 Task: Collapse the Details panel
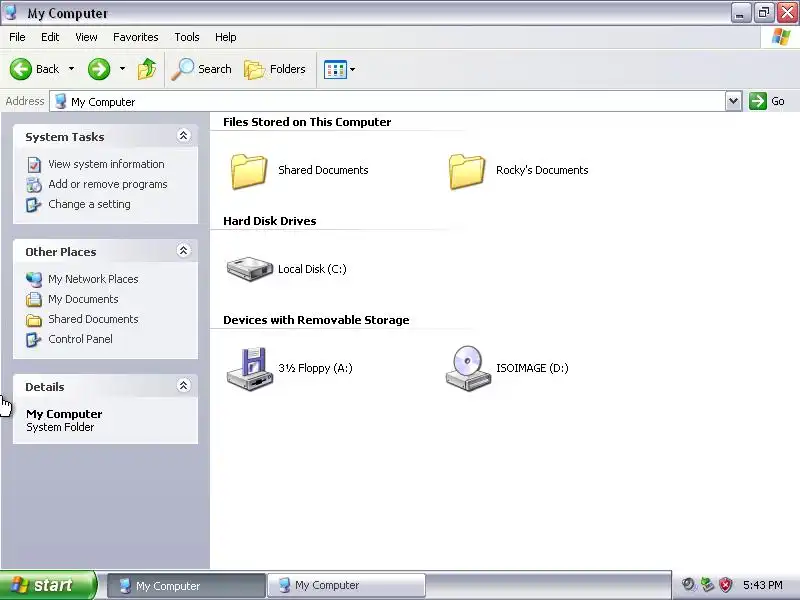coord(183,385)
